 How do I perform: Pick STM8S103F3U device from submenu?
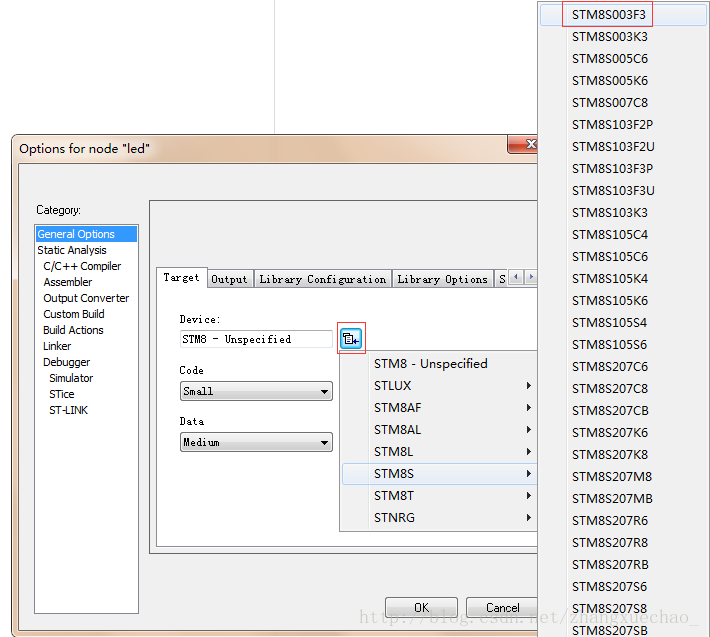click(x=623, y=191)
